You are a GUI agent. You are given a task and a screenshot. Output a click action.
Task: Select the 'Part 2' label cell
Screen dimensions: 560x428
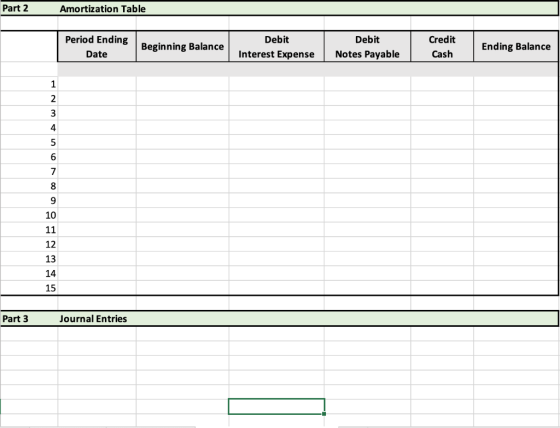pyautogui.click(x=29, y=8)
